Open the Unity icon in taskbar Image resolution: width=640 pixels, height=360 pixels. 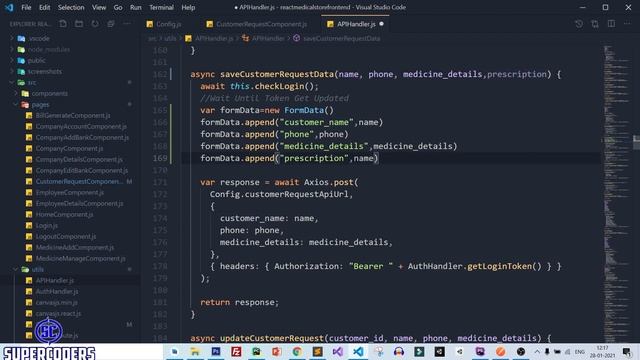(440, 351)
